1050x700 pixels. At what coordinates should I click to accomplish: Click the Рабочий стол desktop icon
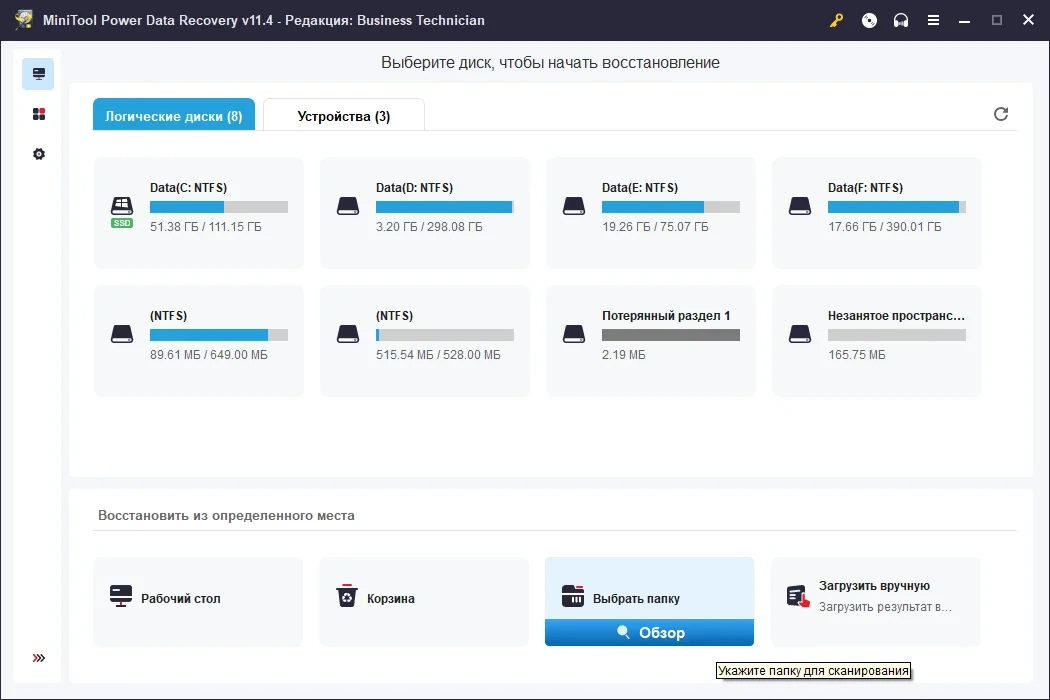click(x=121, y=596)
